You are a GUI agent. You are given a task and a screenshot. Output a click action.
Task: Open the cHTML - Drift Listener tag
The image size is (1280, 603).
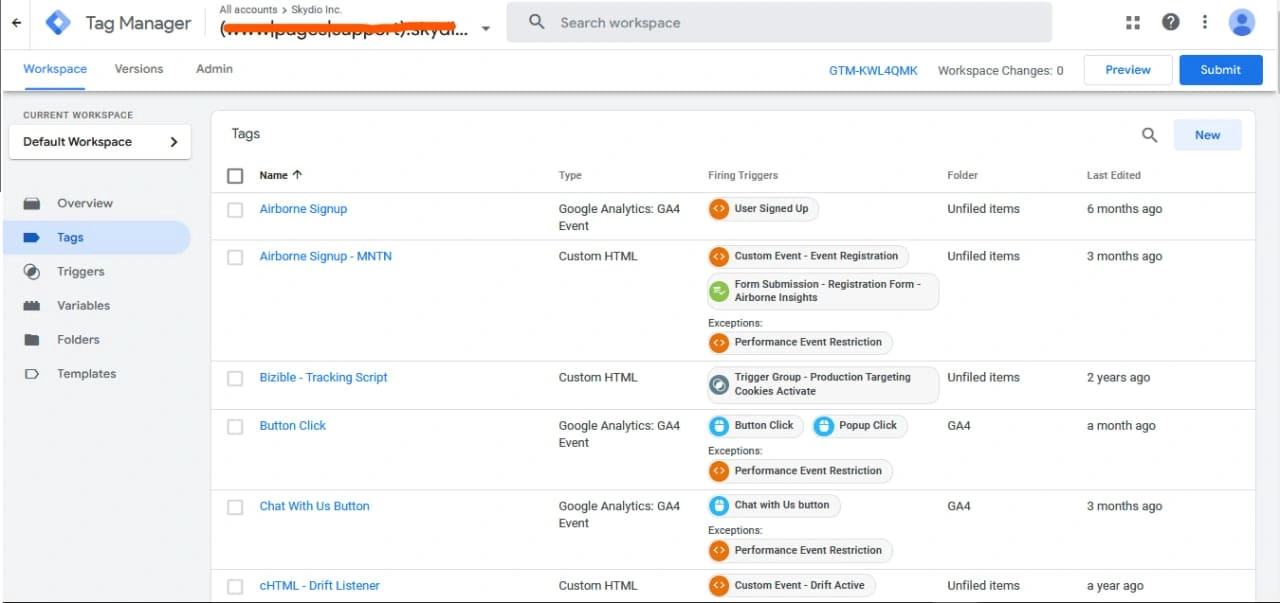click(x=320, y=585)
